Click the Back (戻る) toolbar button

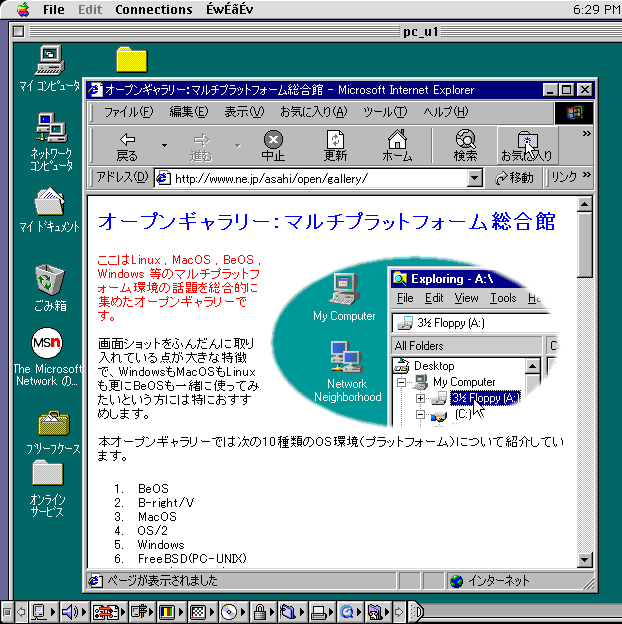[x=127, y=146]
